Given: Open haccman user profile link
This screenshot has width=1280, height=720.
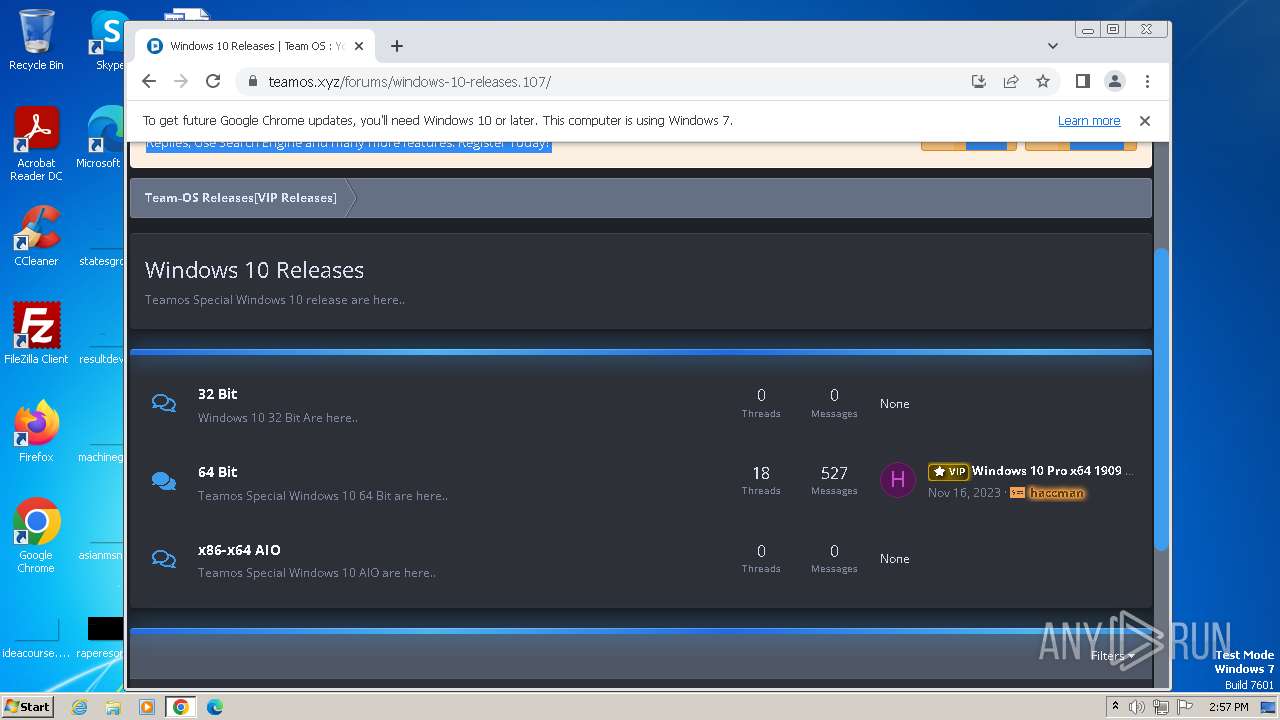Looking at the screenshot, I should [1057, 493].
